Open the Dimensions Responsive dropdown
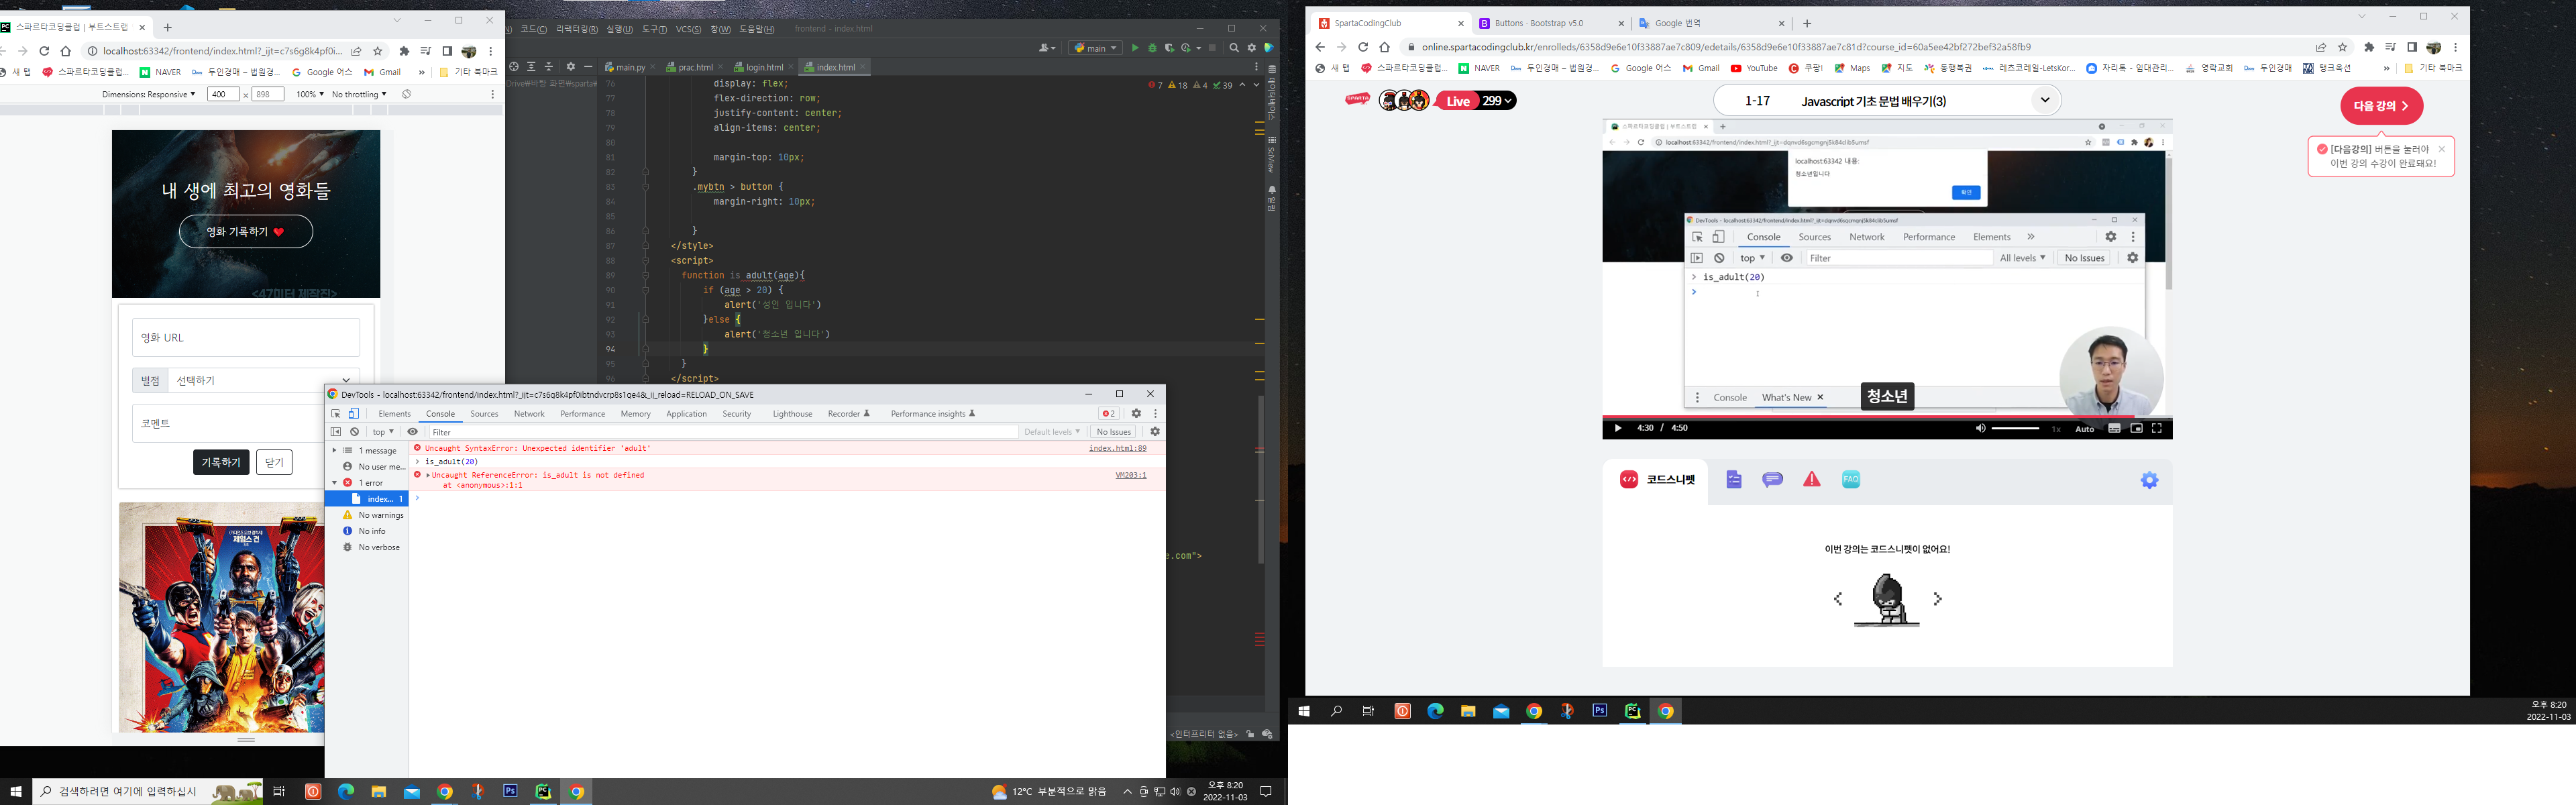Viewport: 2576px width, 805px height. point(148,94)
